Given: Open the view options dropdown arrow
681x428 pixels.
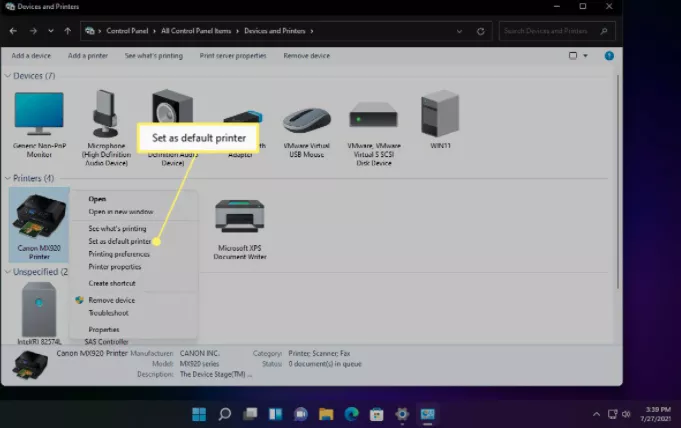Looking at the screenshot, I should point(585,56).
